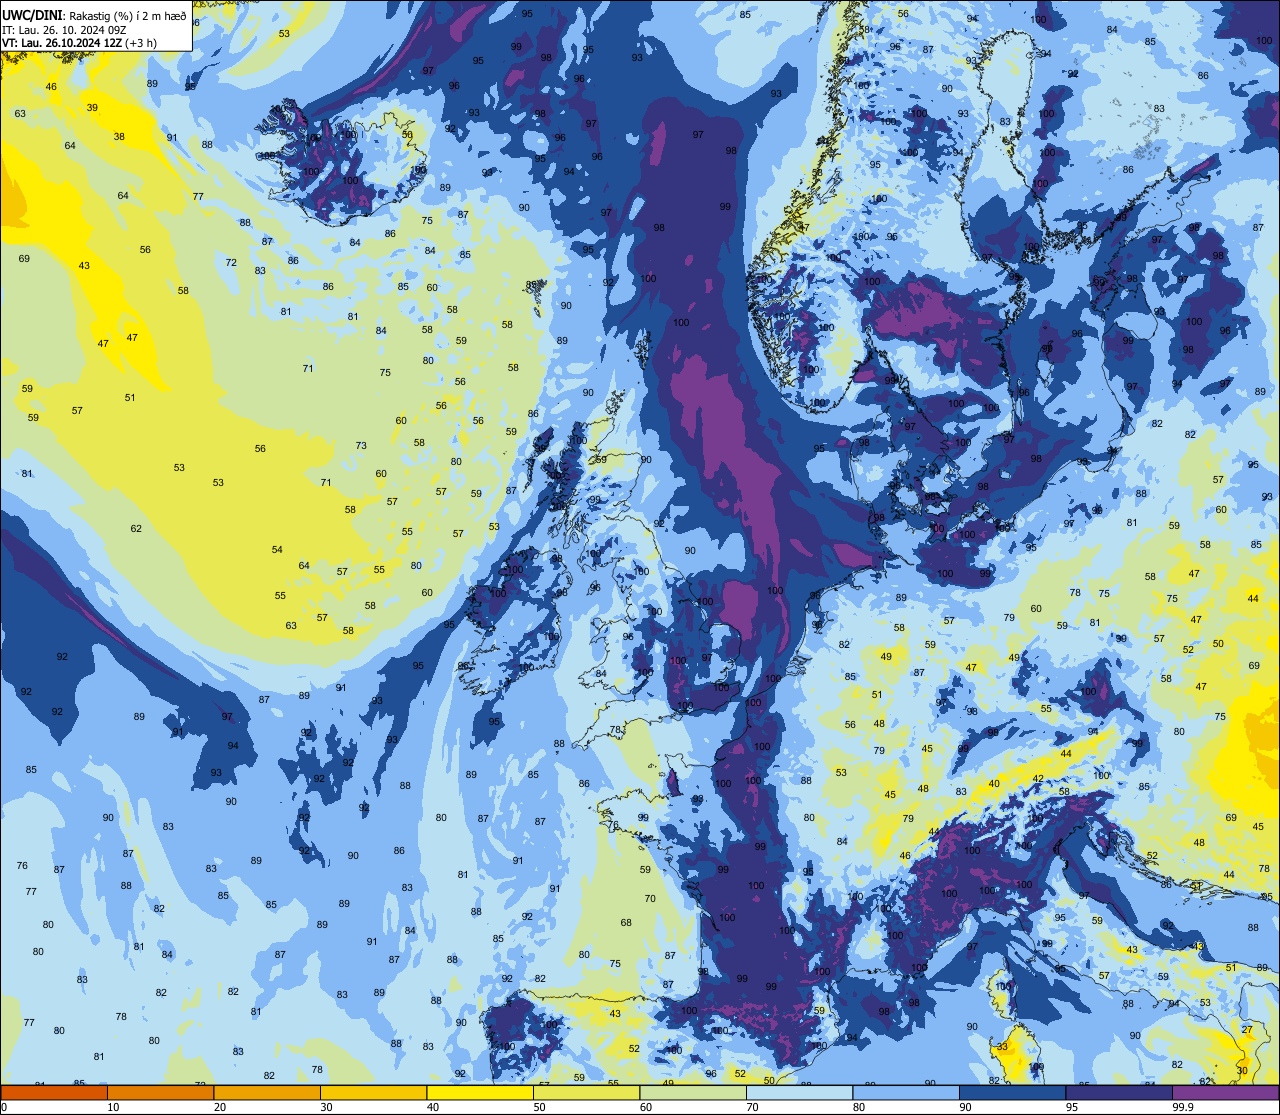The image size is (1280, 1115).
Task: Pick the medium blue legend swatch 80–90
Action: tap(906, 1092)
